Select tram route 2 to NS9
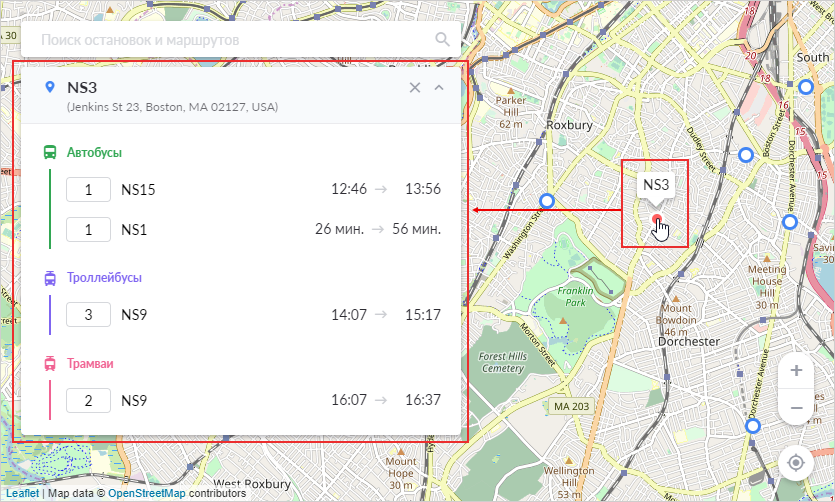 (88, 401)
